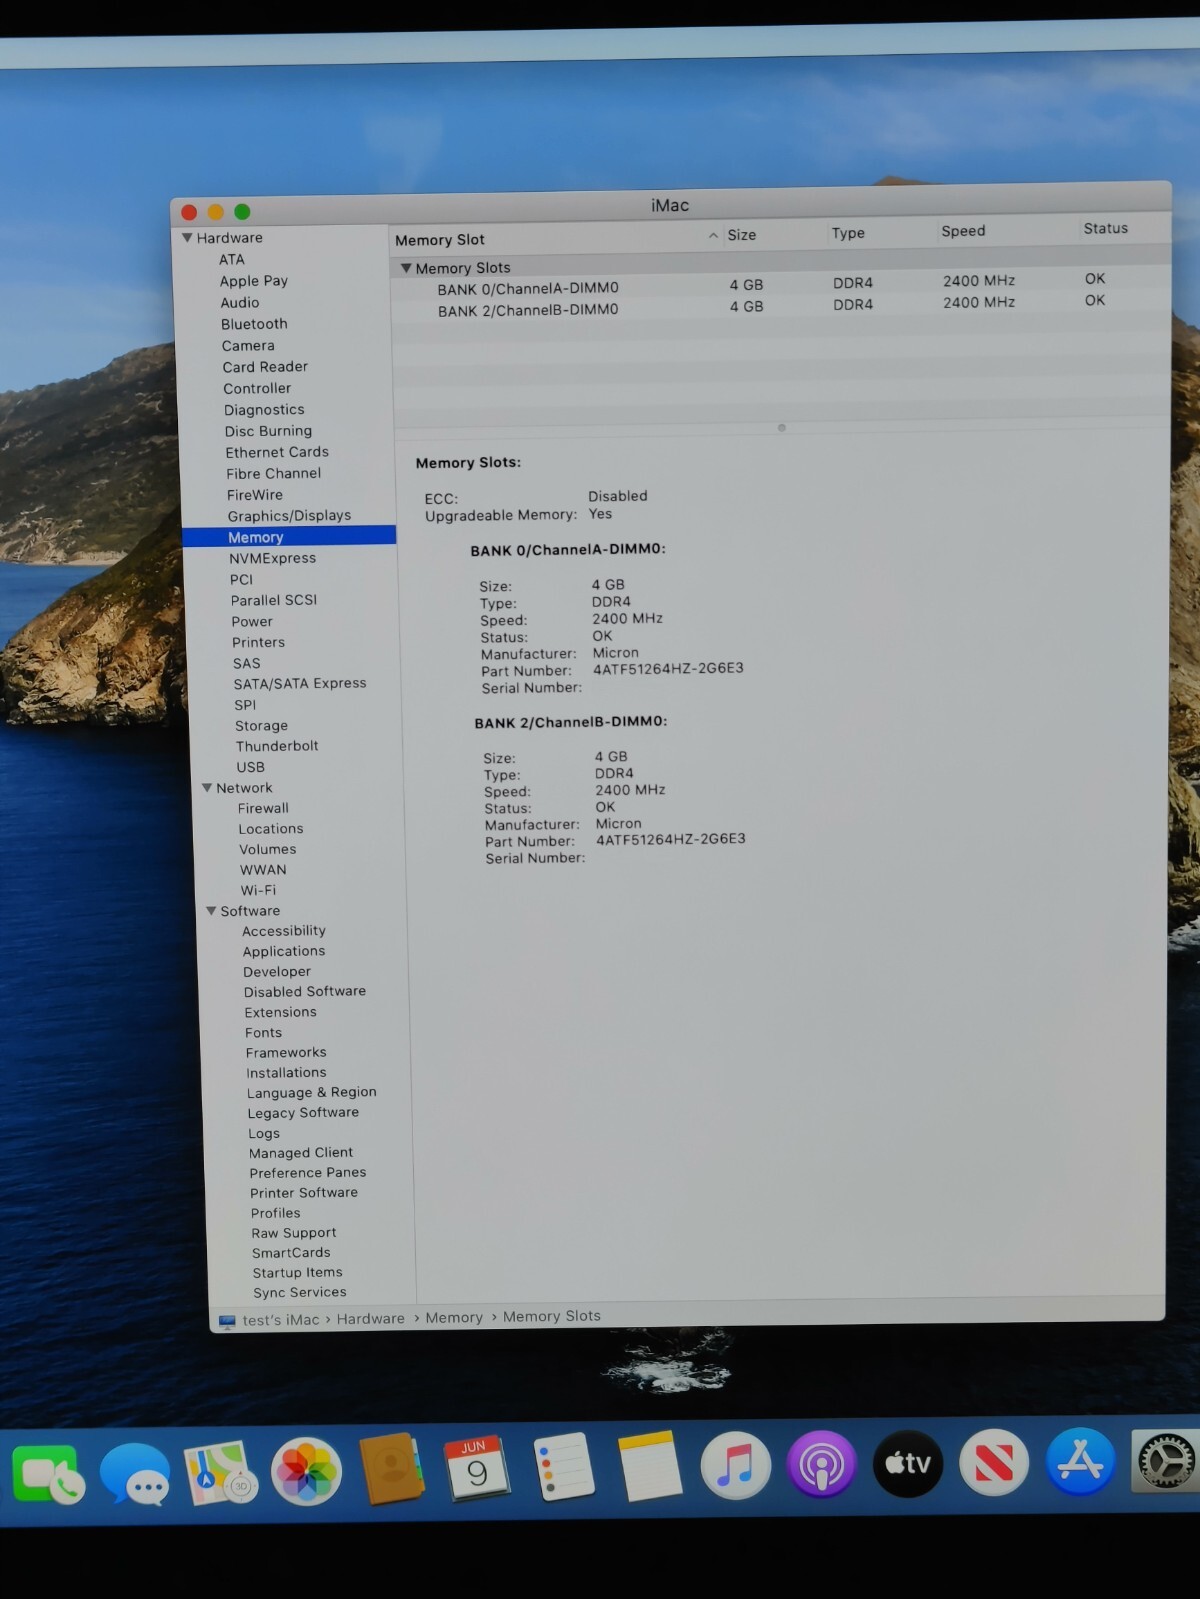Open the Podcasts app icon
1200x1599 pixels.
(x=821, y=1465)
